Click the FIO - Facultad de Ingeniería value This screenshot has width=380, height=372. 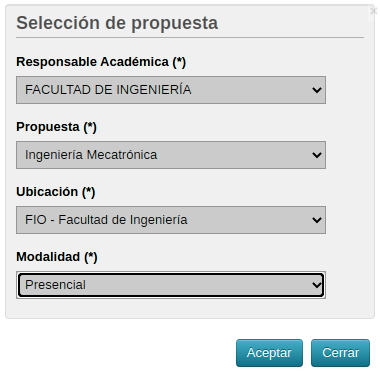[x=106, y=220]
